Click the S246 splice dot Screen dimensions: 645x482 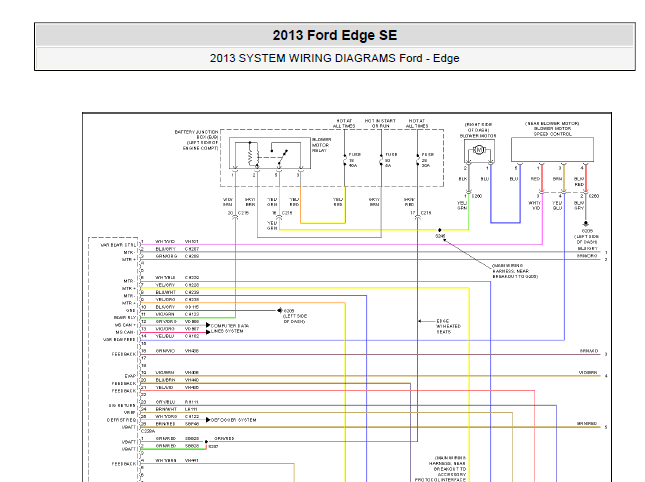tap(439, 230)
